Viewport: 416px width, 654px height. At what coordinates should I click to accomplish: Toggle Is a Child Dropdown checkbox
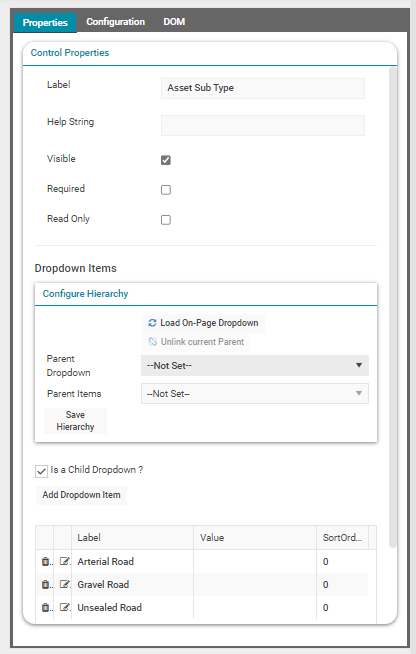tap(41, 471)
